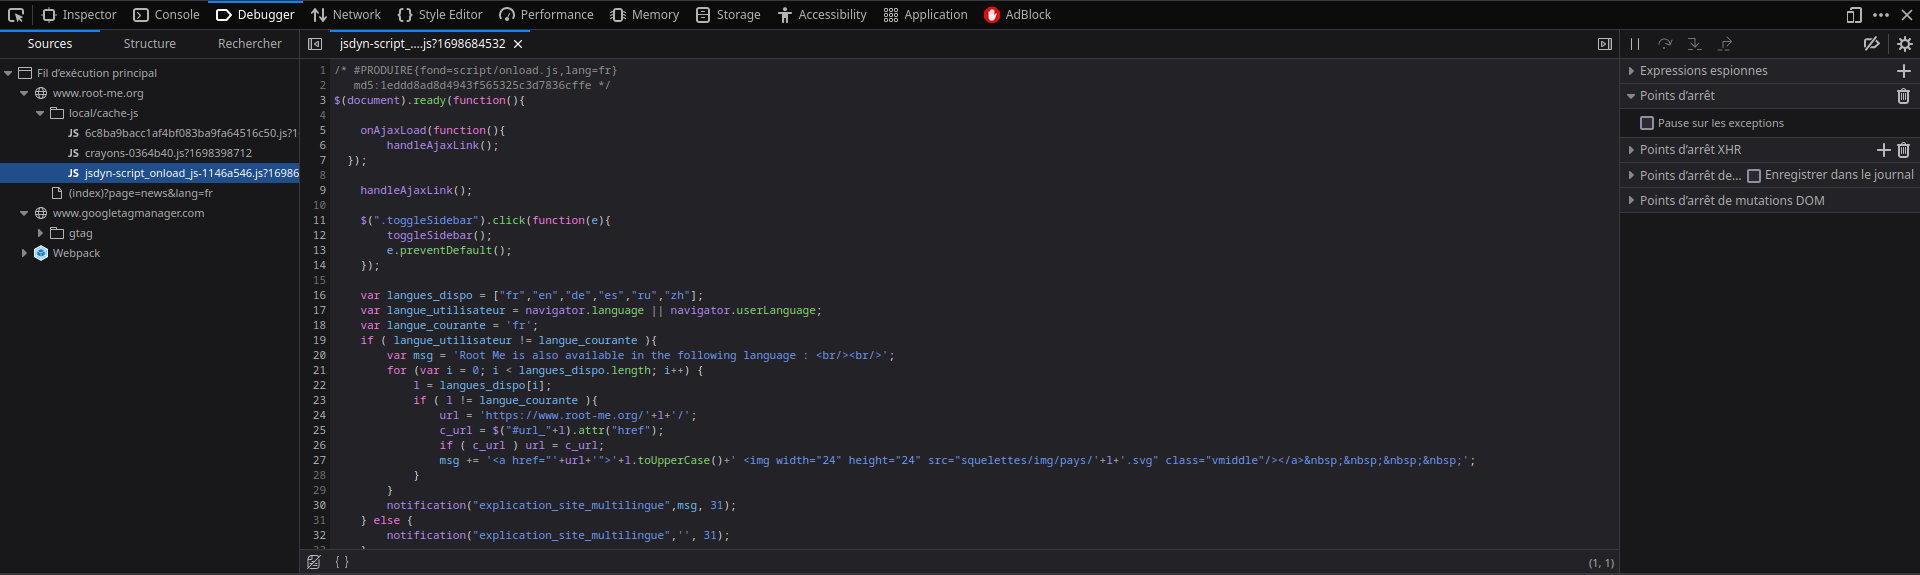Collapse www.googletagmanager.com node

tap(24, 213)
